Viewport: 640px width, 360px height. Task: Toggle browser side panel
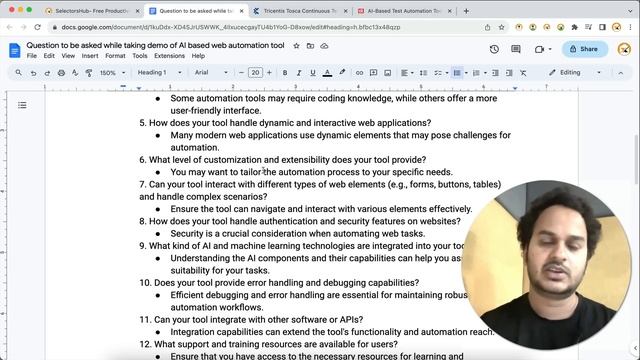602,27
